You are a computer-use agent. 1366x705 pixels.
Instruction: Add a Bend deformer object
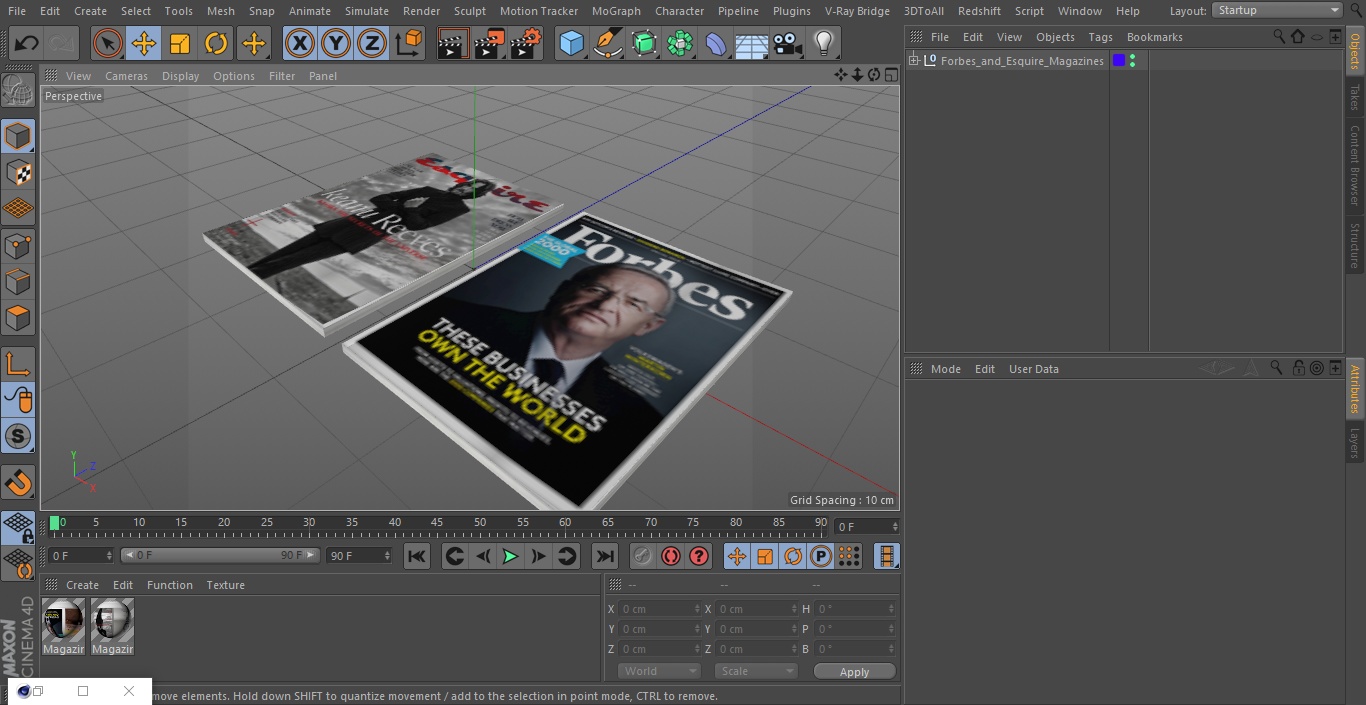coord(716,44)
